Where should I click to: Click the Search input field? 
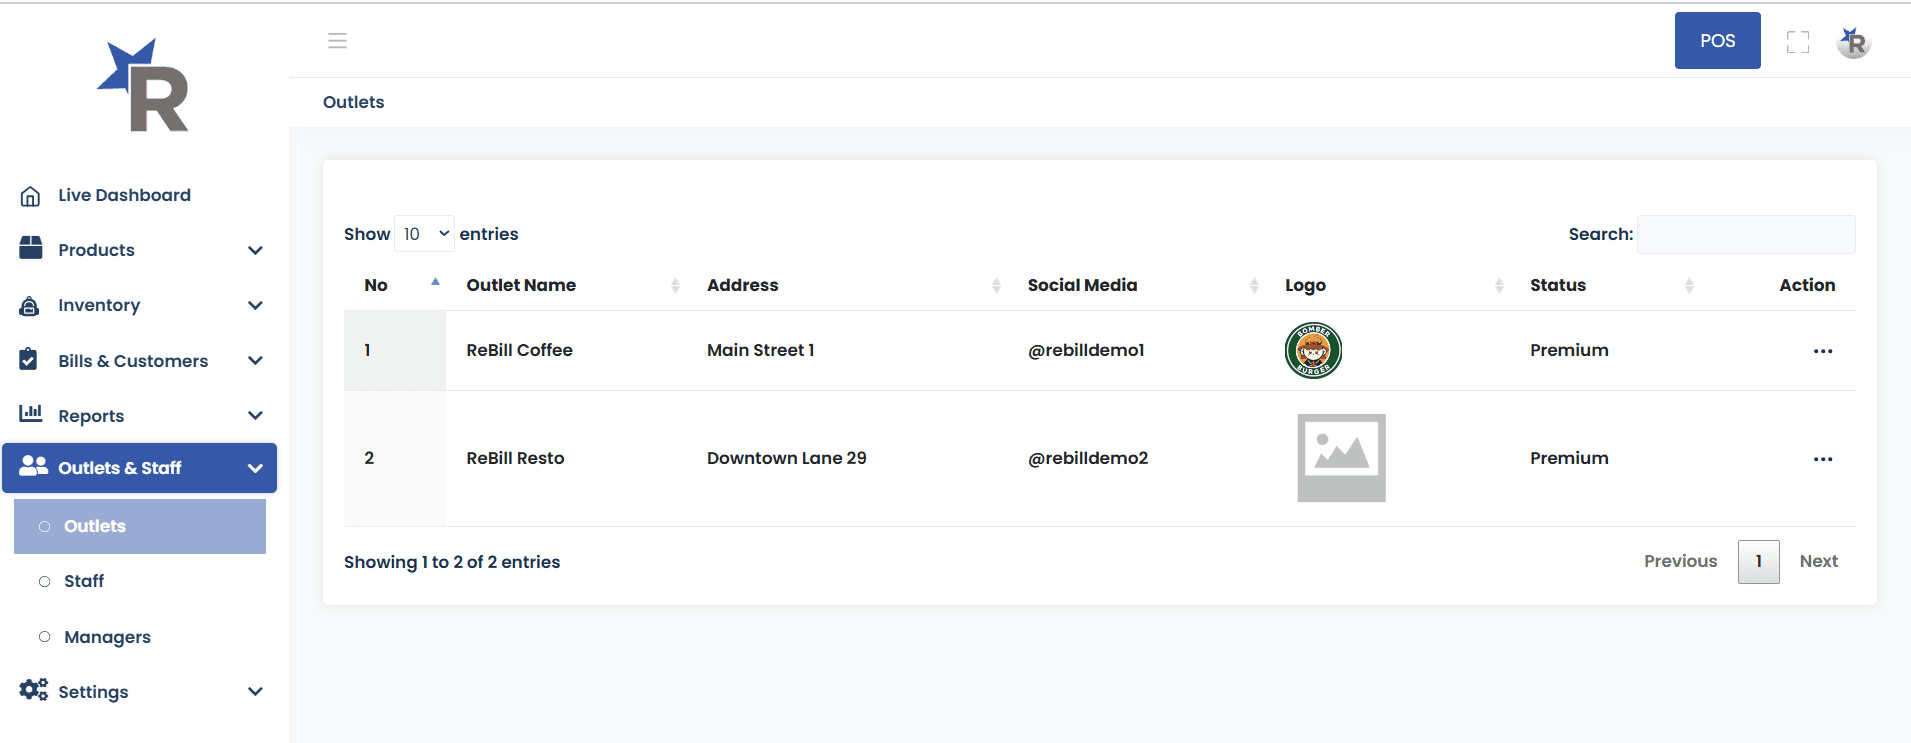coord(1745,234)
